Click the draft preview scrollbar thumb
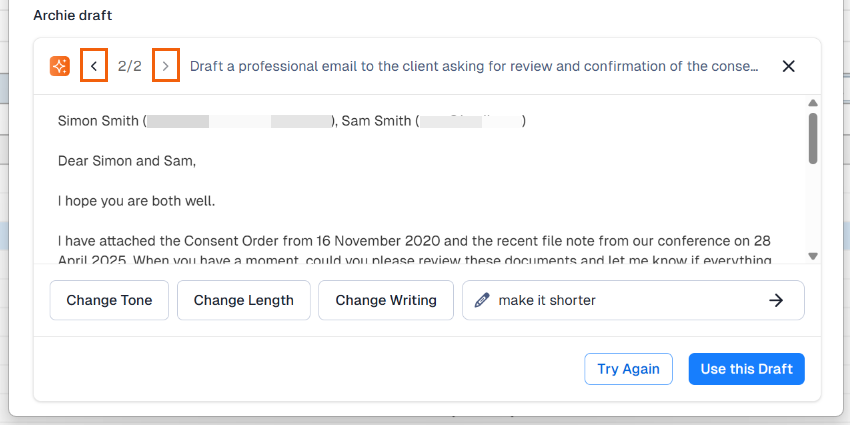Screen dimensions: 850x425 813,137
